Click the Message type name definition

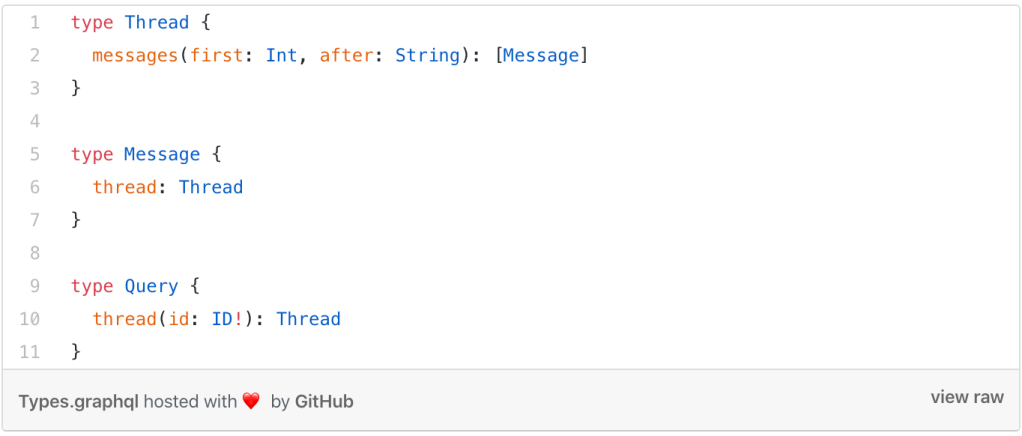tap(162, 154)
